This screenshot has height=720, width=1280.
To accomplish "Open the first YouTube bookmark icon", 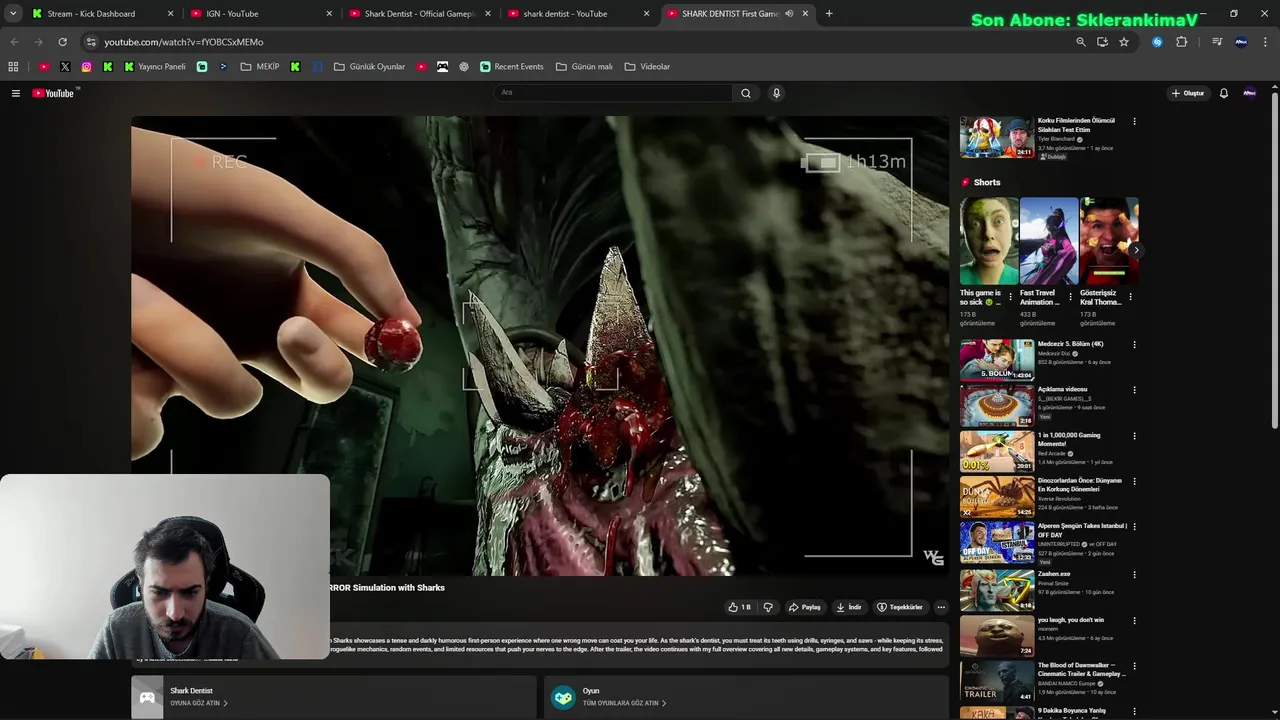I will (44, 67).
